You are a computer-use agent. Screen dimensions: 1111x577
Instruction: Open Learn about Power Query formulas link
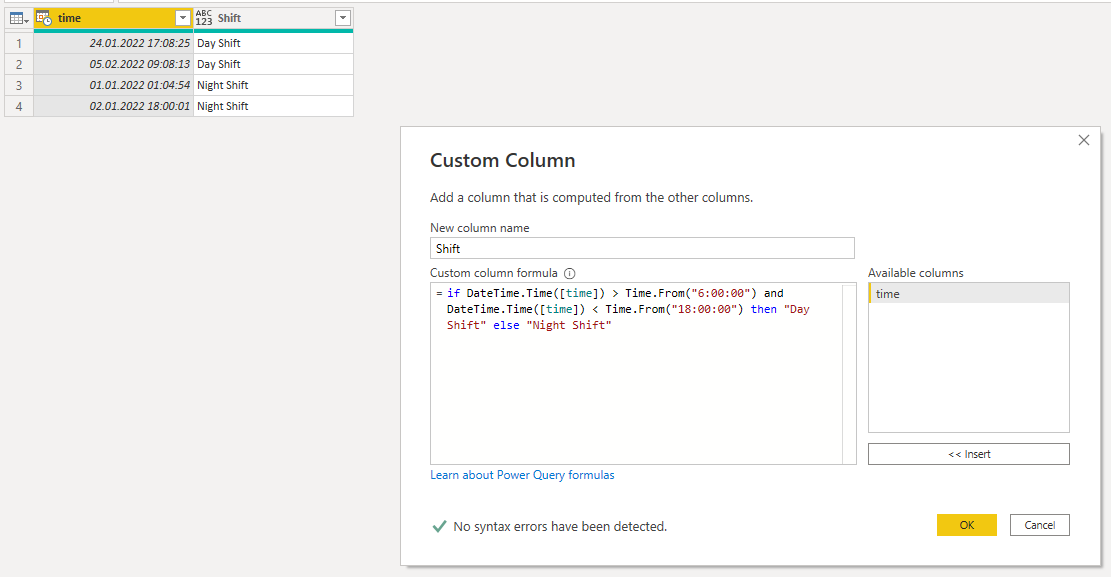[522, 475]
